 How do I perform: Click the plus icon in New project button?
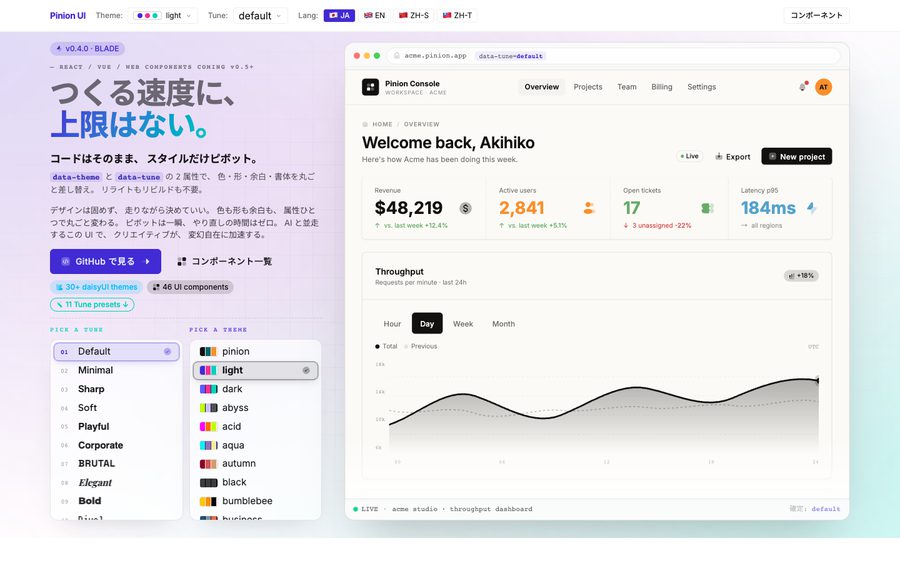tap(772, 156)
